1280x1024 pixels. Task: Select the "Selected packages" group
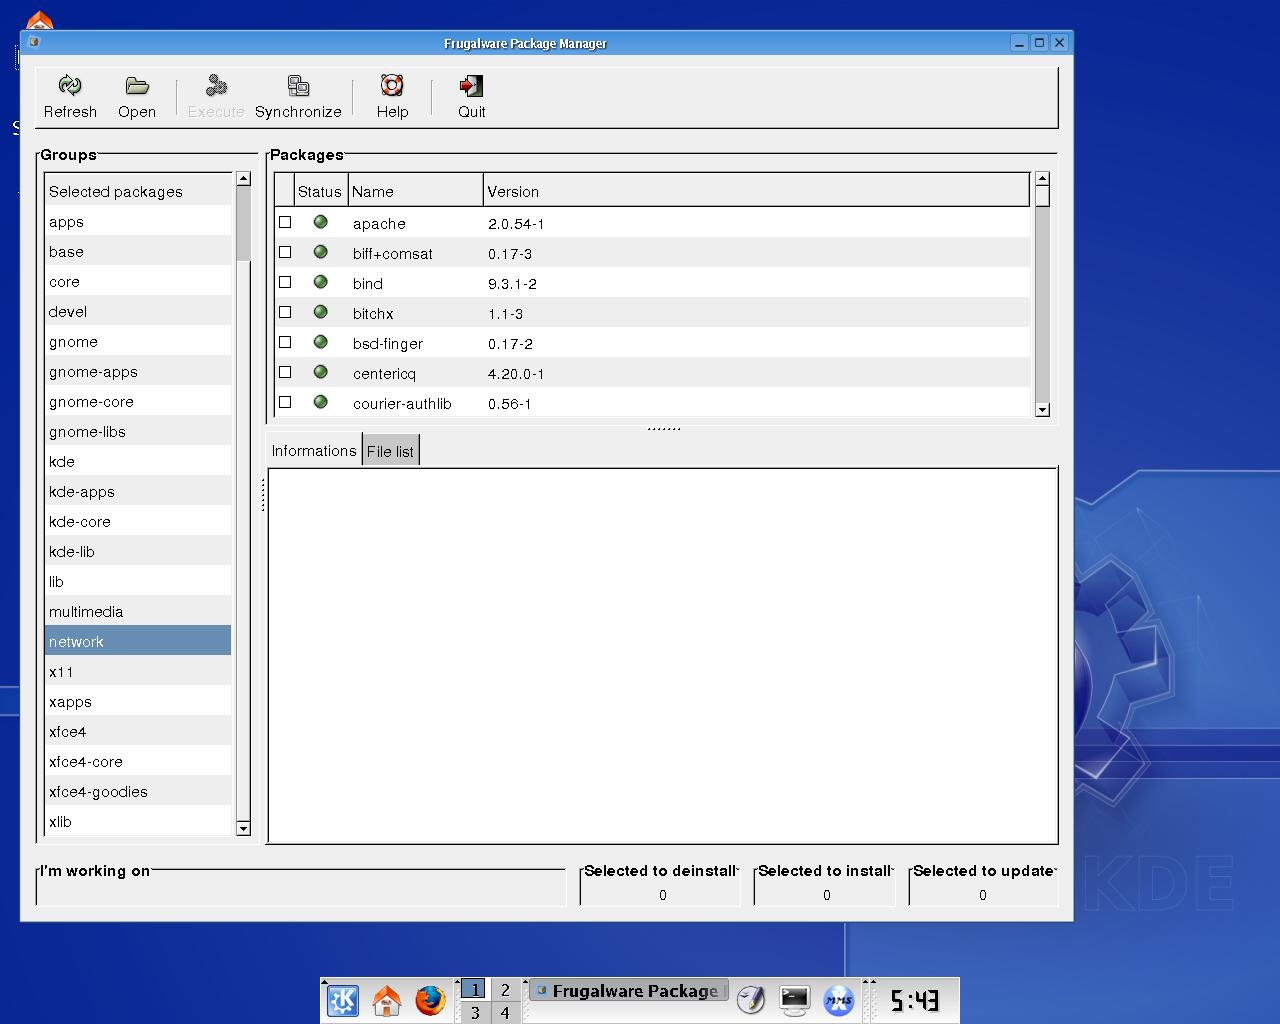138,191
